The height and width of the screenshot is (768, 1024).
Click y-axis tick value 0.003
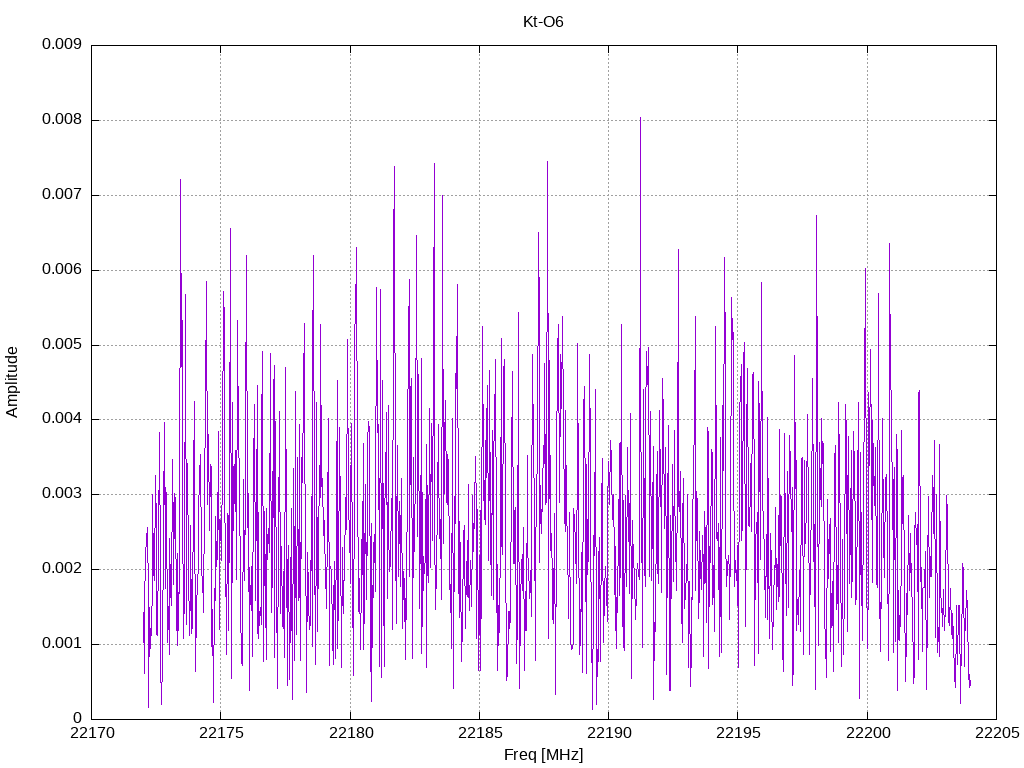pyautogui.click(x=62, y=494)
